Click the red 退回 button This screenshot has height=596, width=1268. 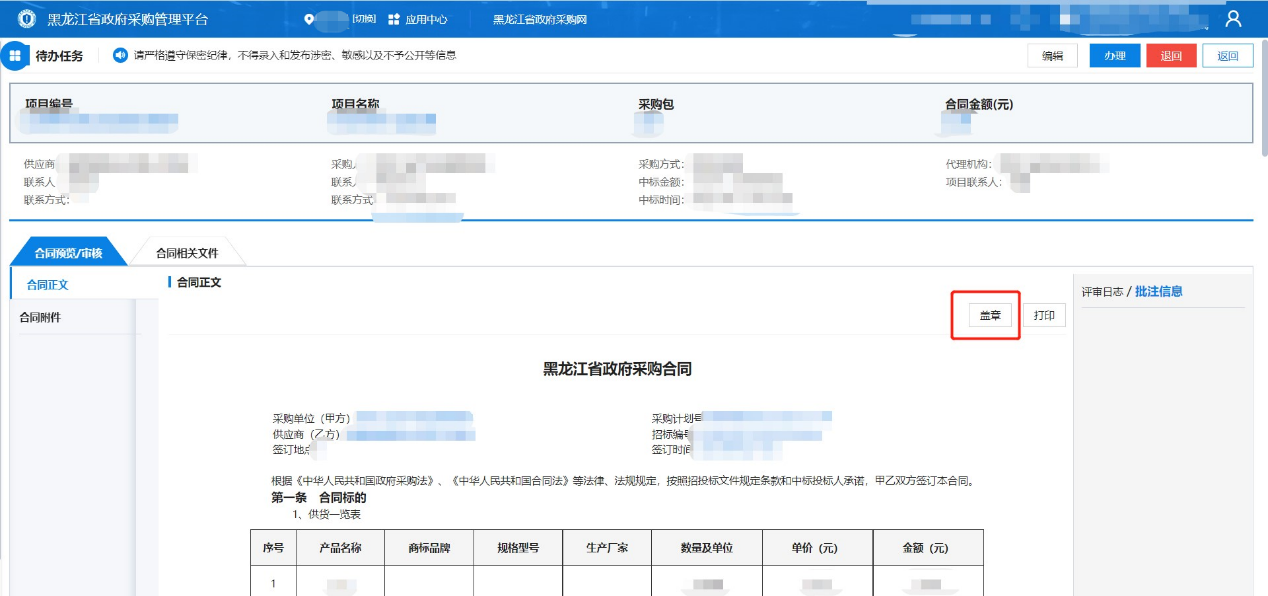tap(1171, 56)
